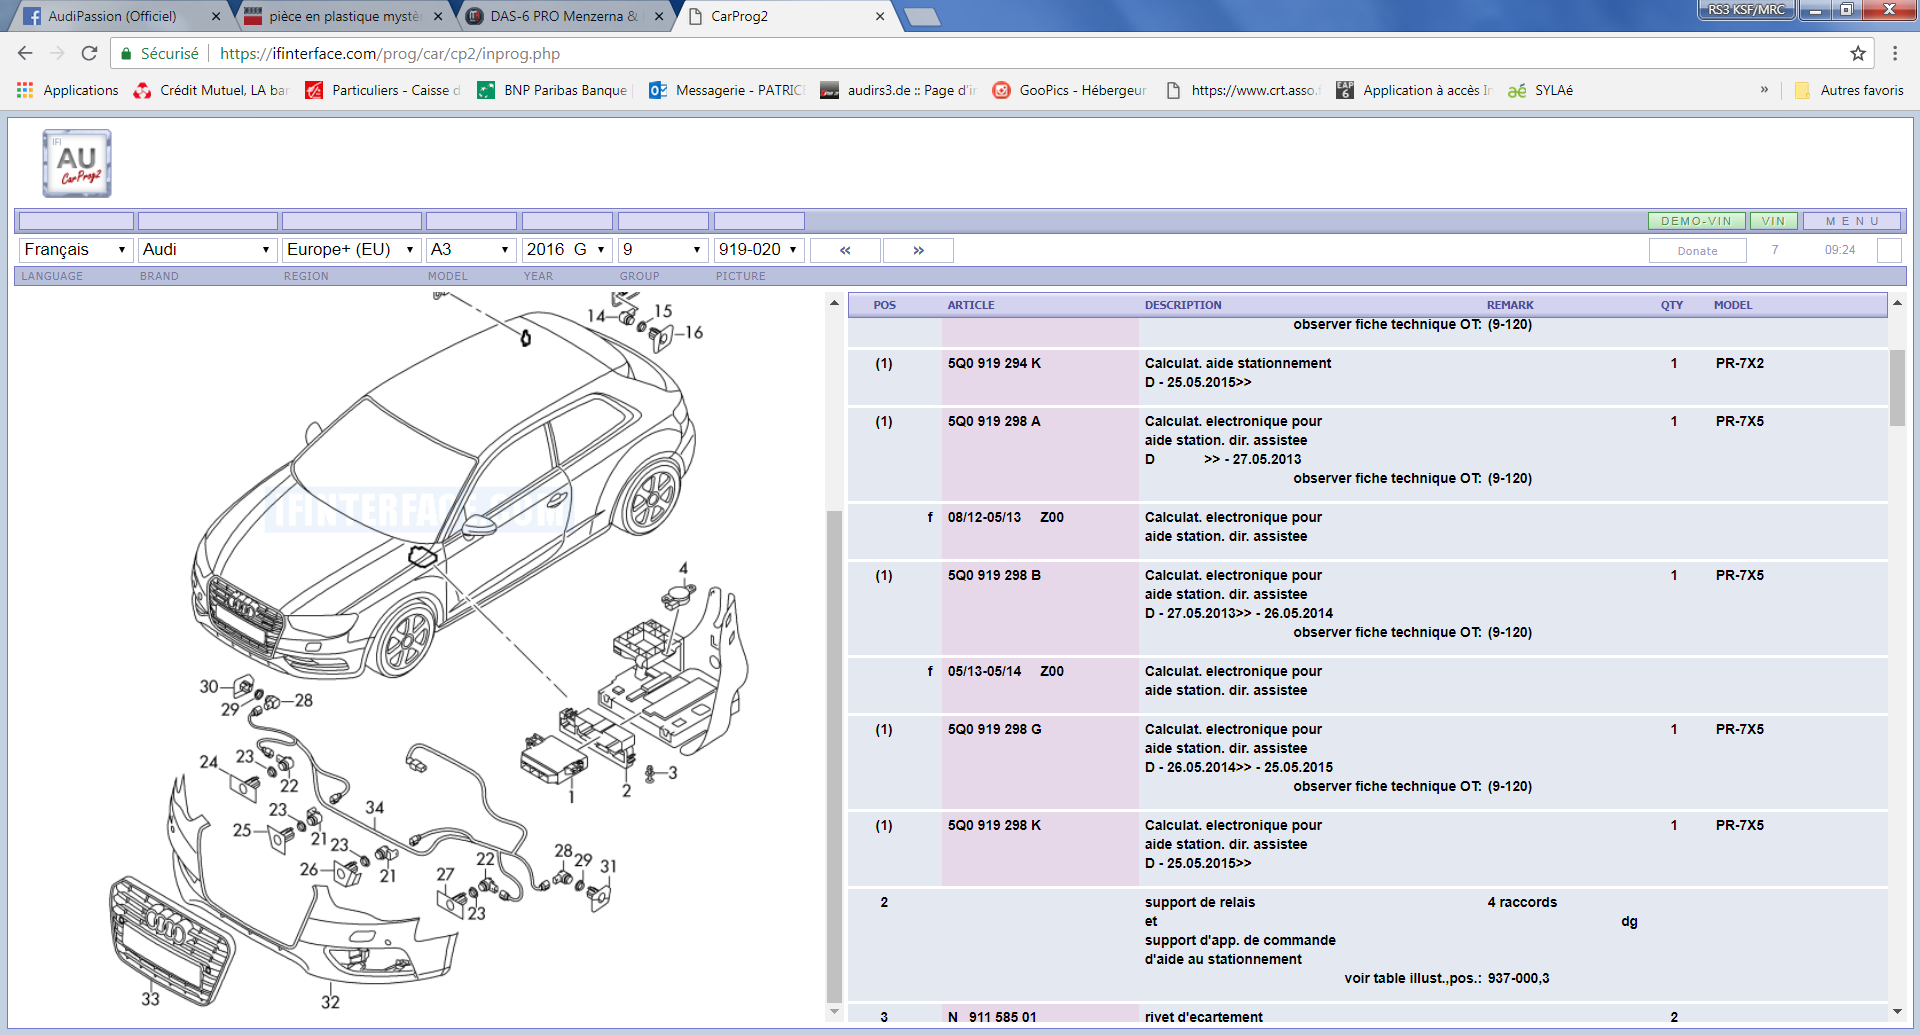Show next picture with » arrow

918,250
